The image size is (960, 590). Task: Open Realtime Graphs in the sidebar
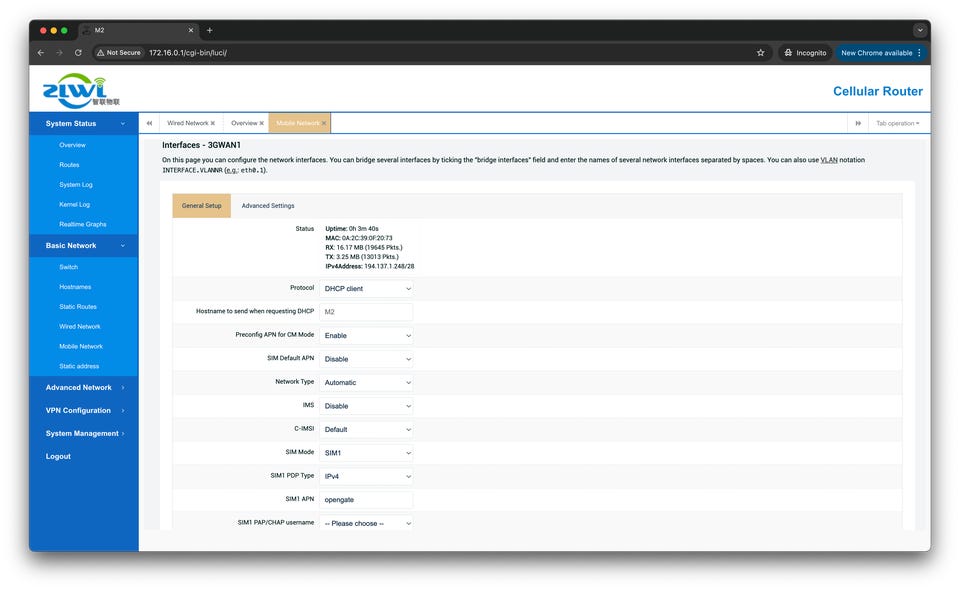coord(83,225)
